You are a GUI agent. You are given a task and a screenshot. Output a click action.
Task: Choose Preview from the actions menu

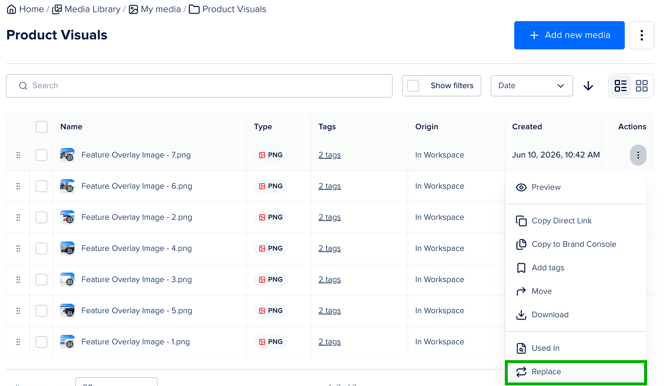(576, 187)
